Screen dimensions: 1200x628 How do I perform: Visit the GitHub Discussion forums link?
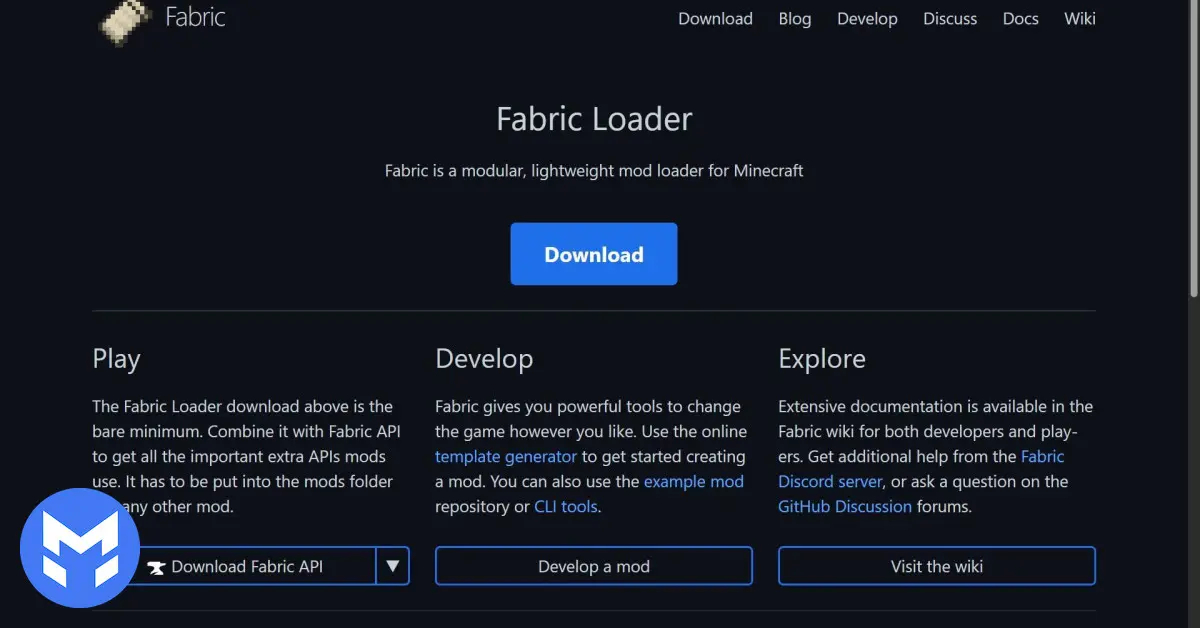coord(845,507)
